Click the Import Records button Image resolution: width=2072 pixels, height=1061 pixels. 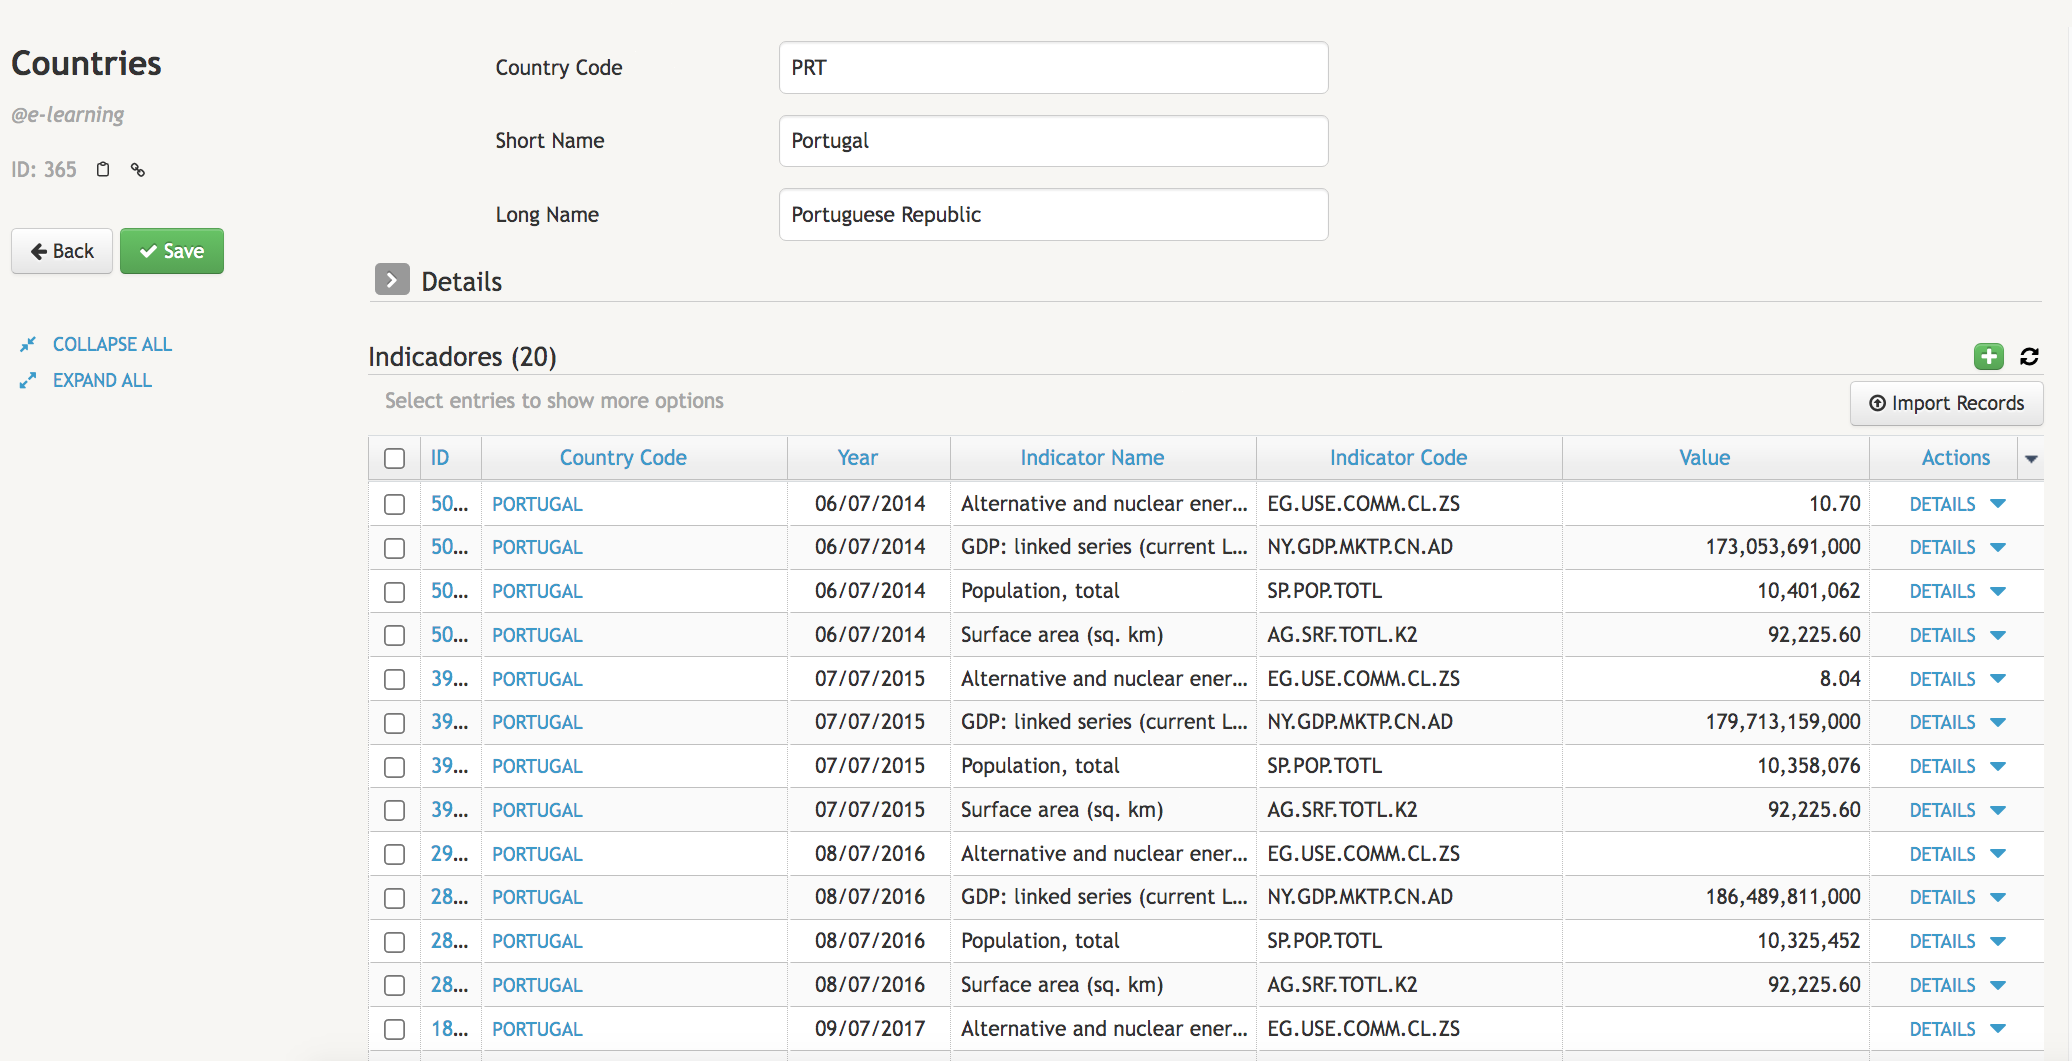click(x=1946, y=403)
